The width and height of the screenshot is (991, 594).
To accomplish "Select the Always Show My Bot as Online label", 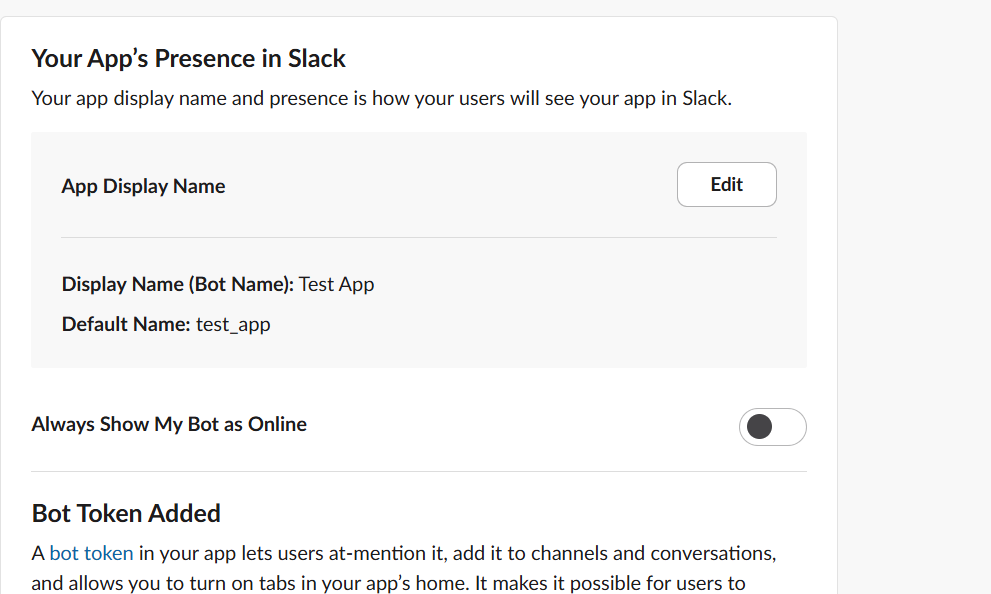I will click(169, 424).
